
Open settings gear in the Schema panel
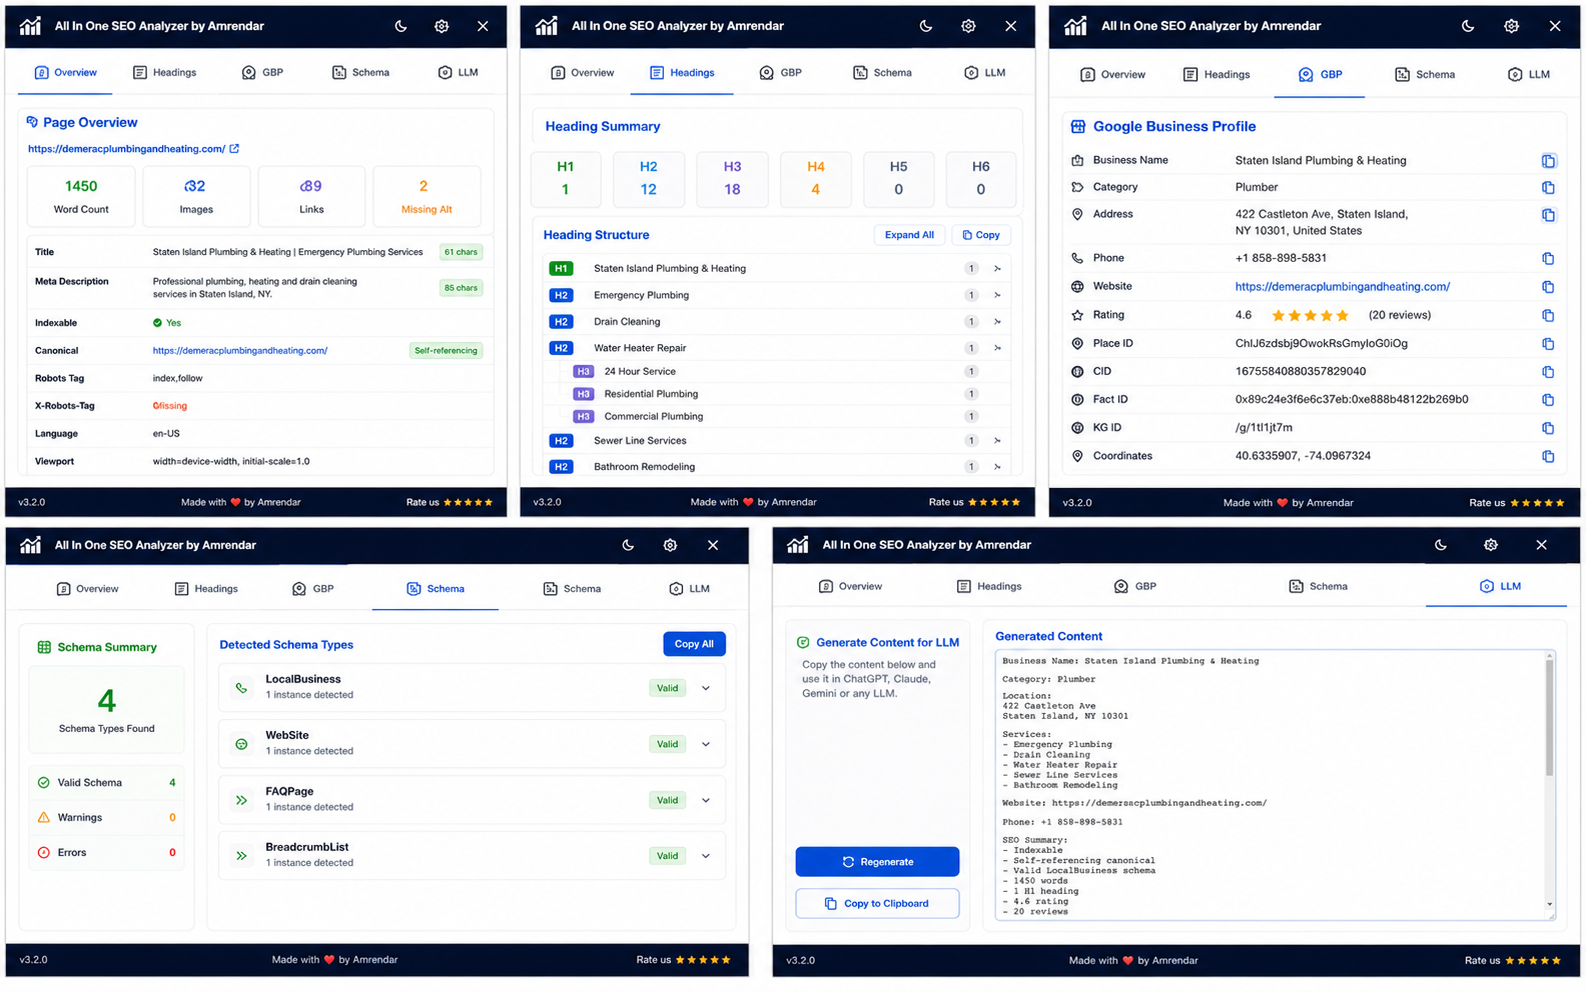[x=670, y=545]
